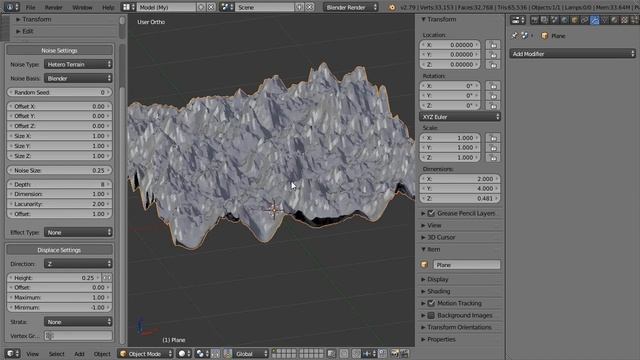Open the pivot point selector

click(x=202, y=353)
